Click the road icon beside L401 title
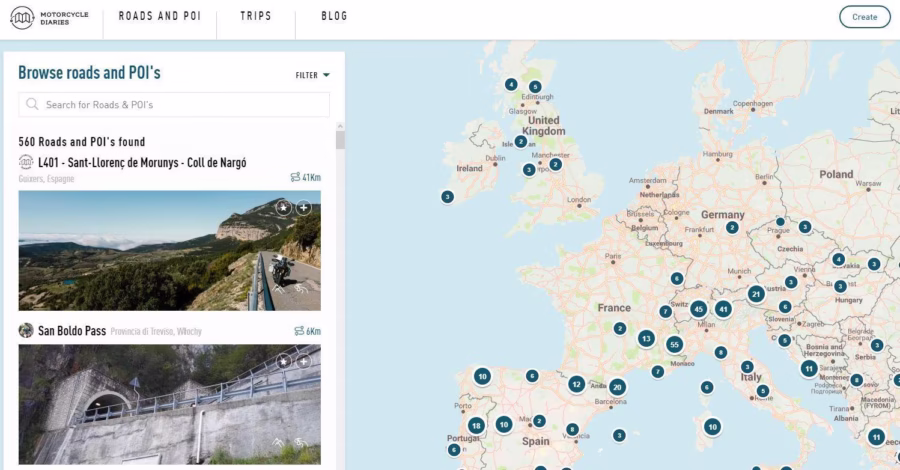The height and width of the screenshot is (470, 900). click(26, 163)
